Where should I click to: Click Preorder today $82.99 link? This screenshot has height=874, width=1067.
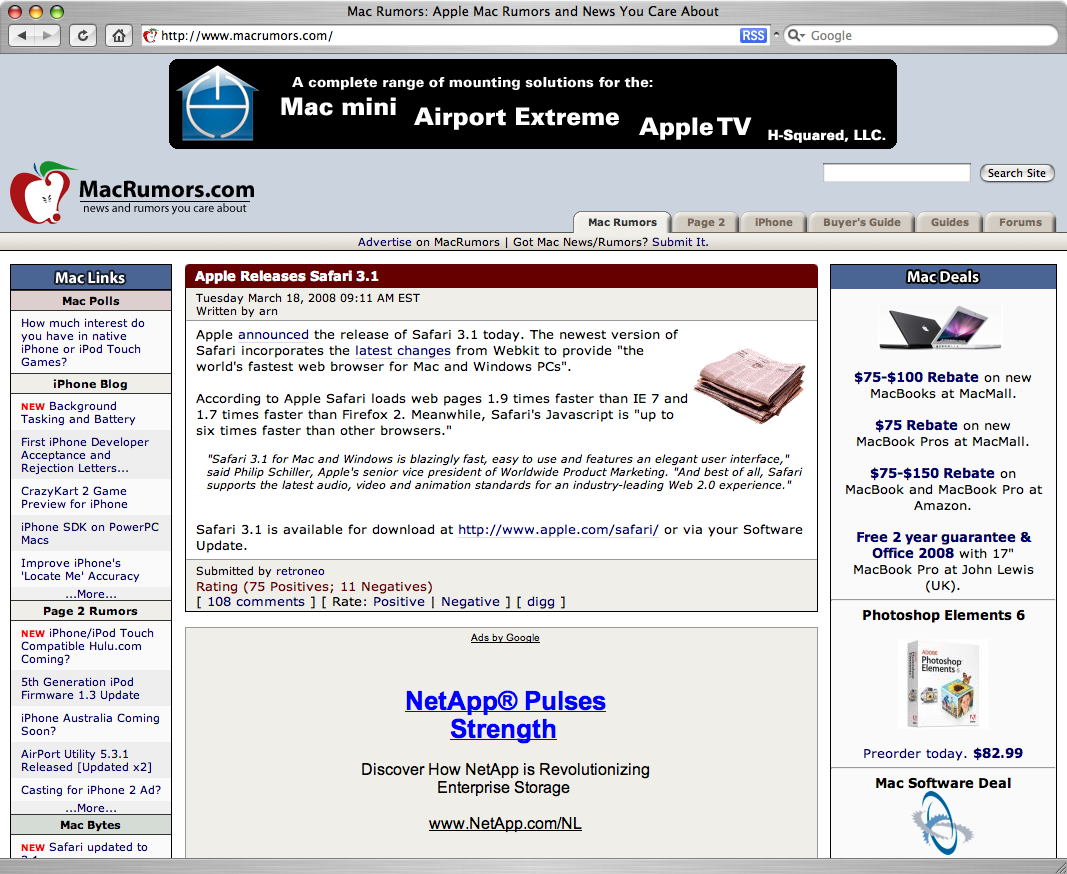pos(942,753)
